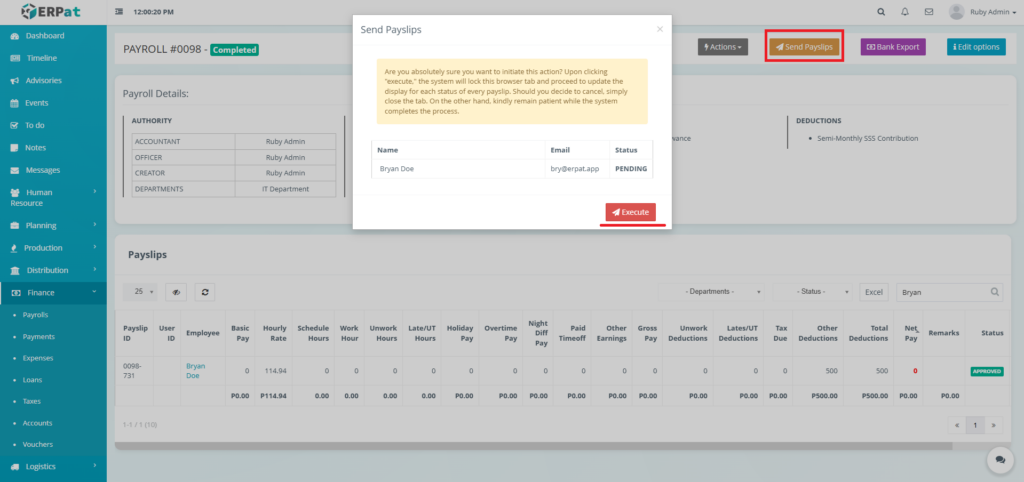This screenshot has width=1024, height=482.
Task: Select Taxes submenu item
Action: (31, 401)
